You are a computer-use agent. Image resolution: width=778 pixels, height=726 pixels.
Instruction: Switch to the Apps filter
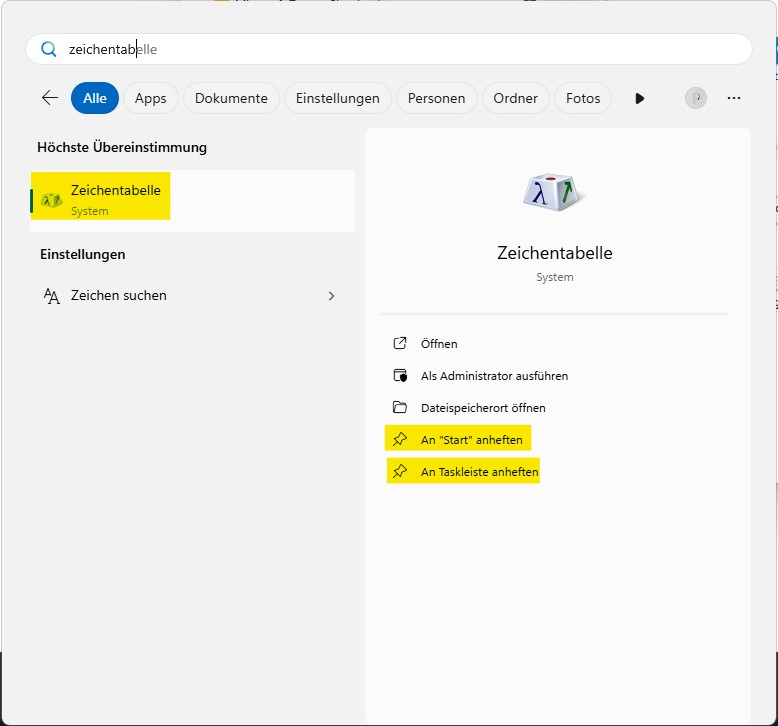tap(151, 98)
